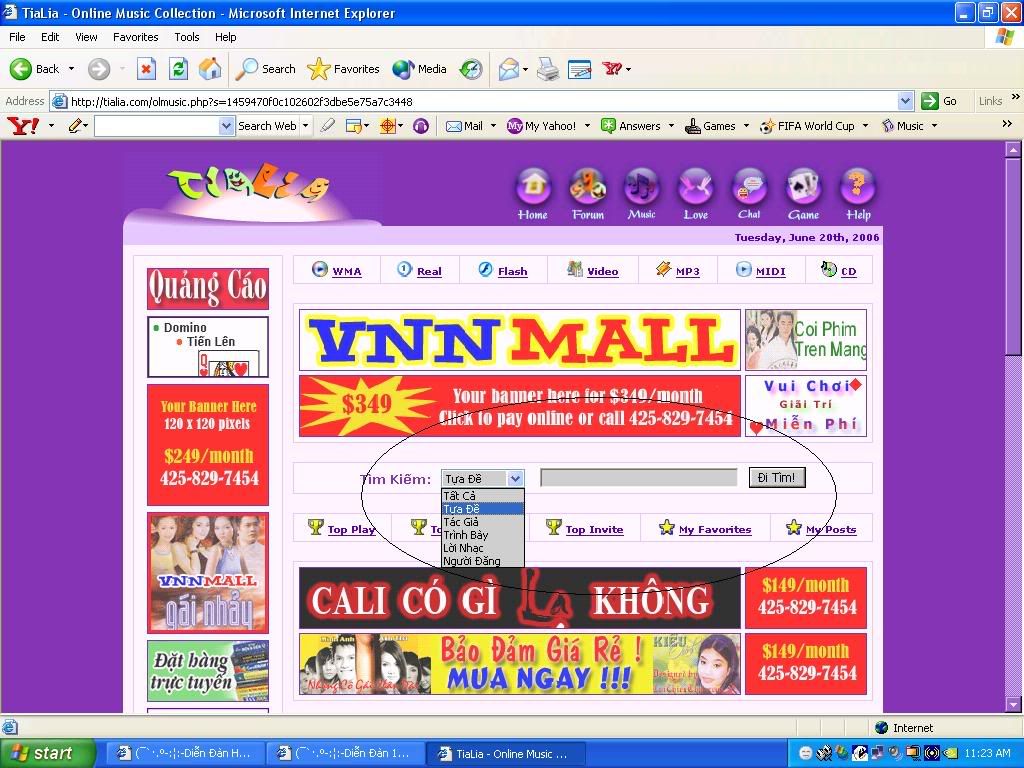Image resolution: width=1024 pixels, height=768 pixels.
Task: Open the Favorites menu
Action: coord(135,37)
